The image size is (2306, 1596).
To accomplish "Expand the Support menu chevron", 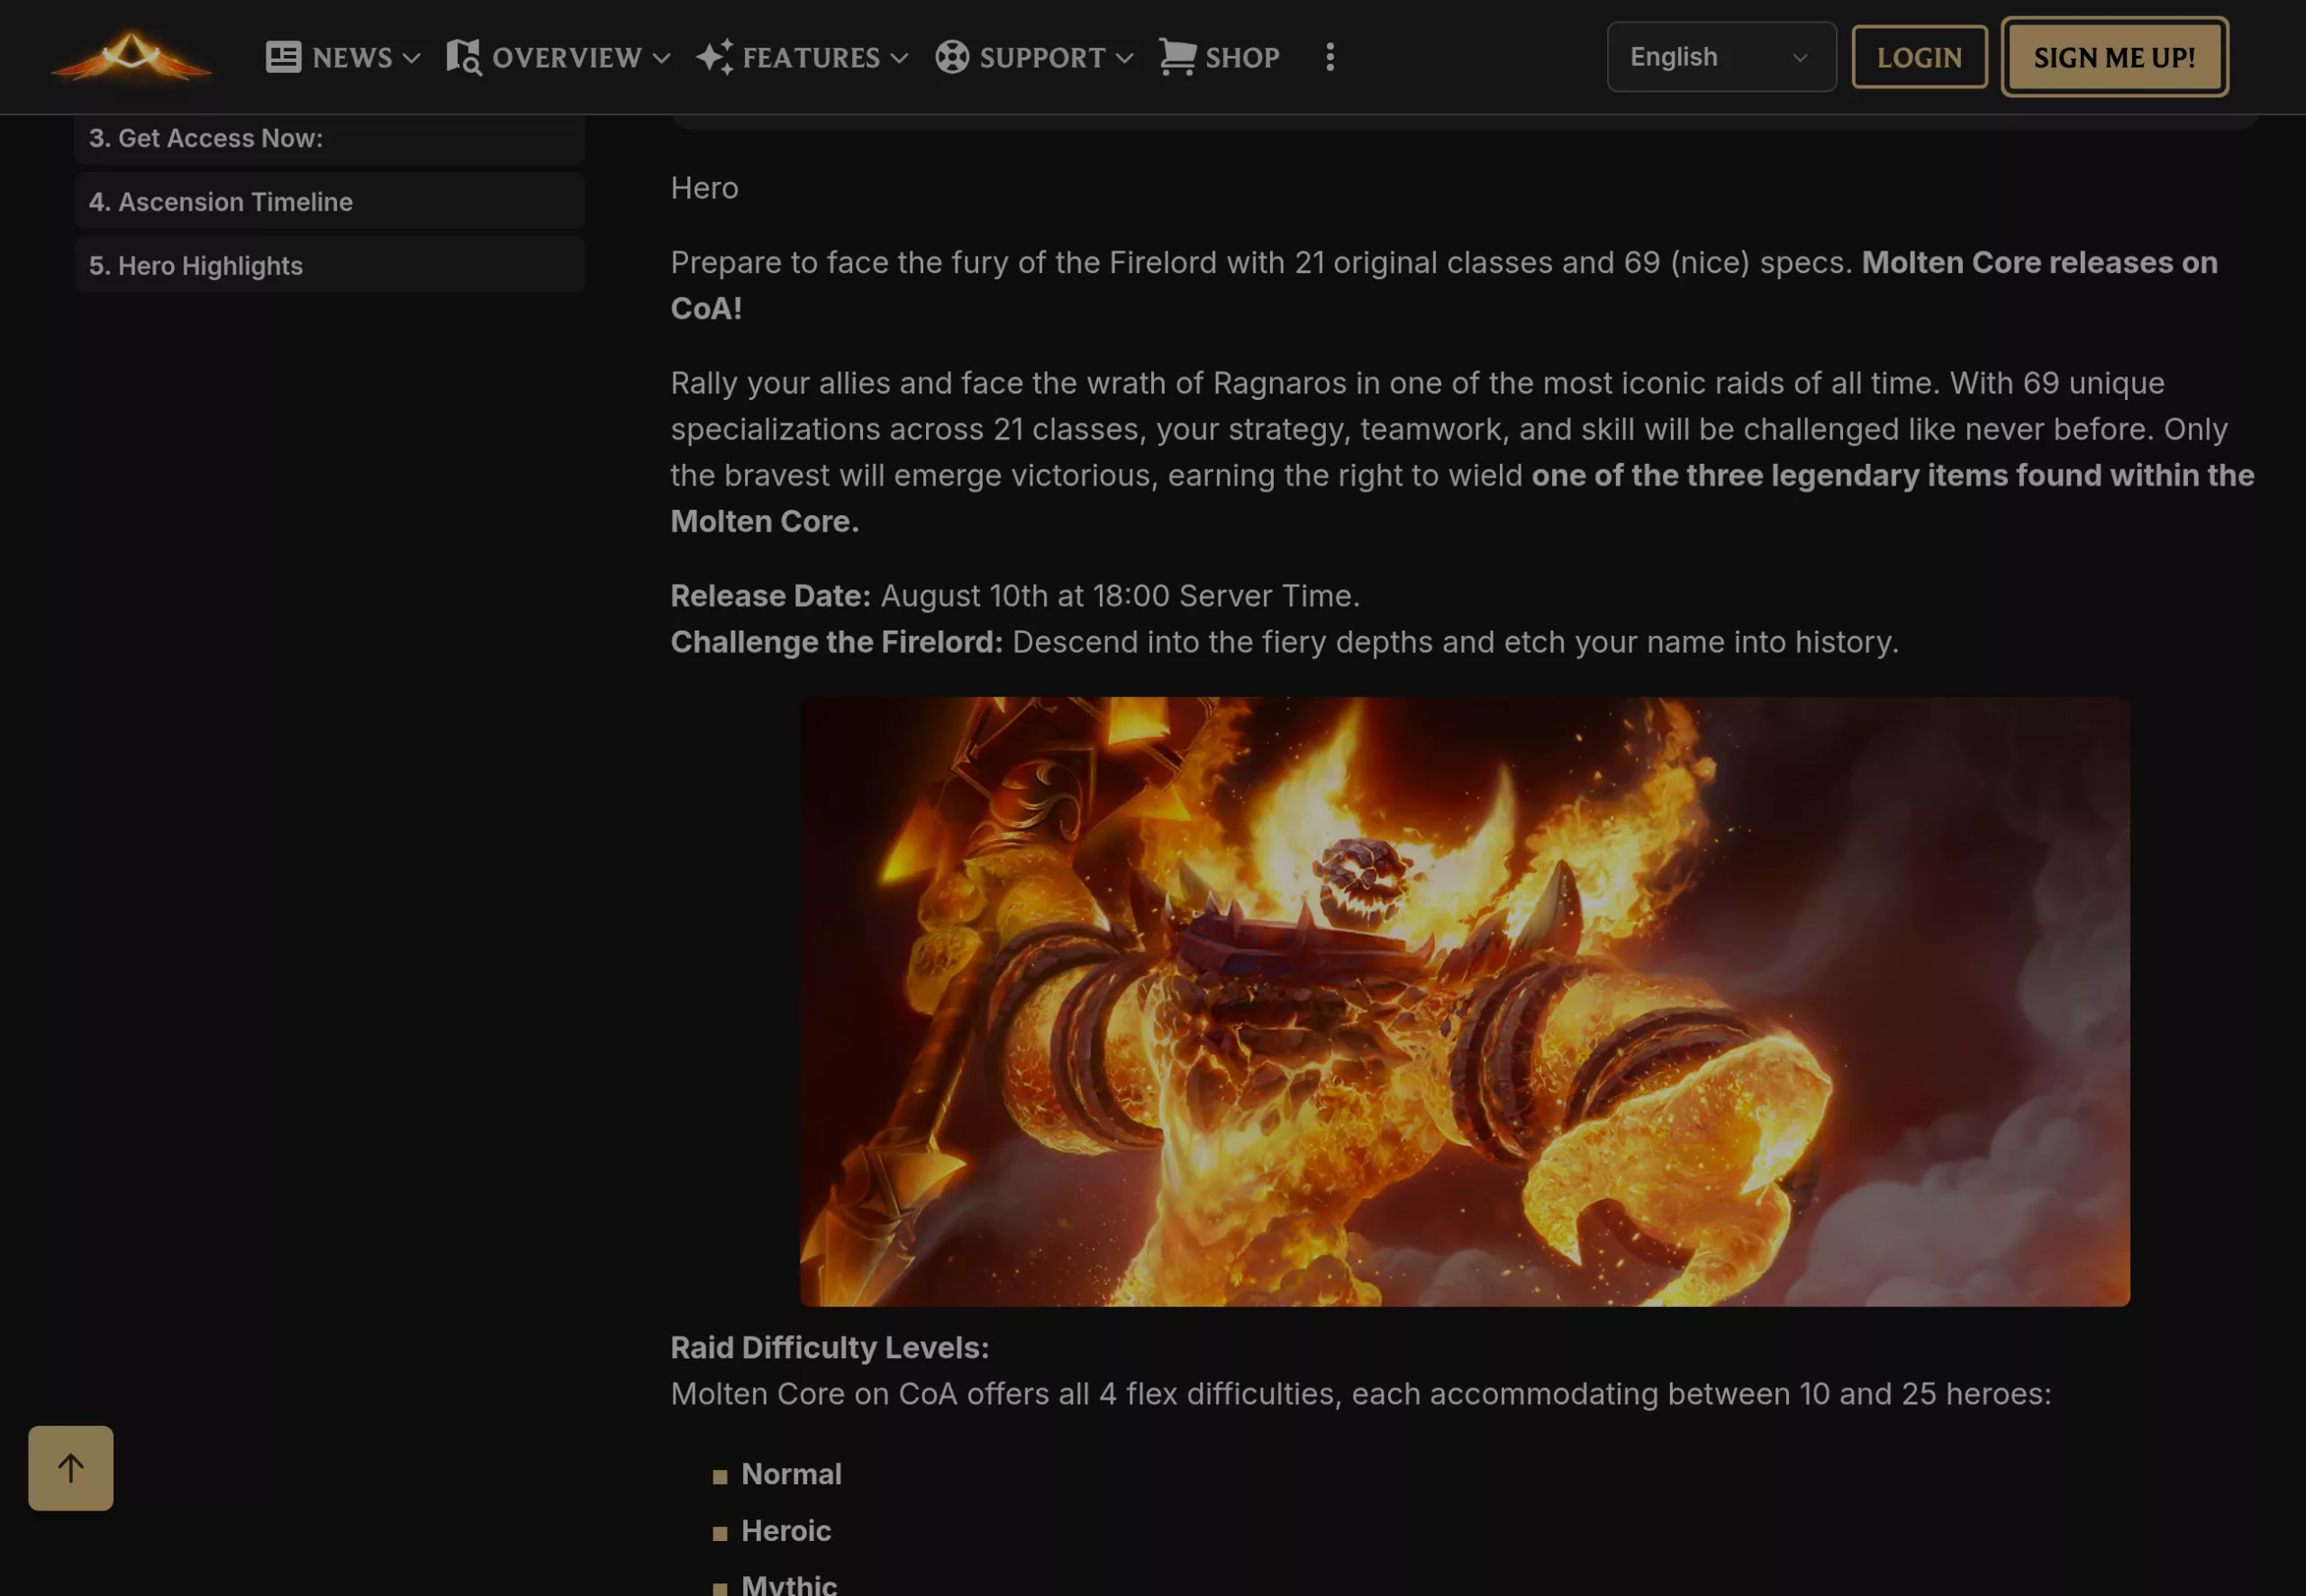I will click(x=1124, y=58).
